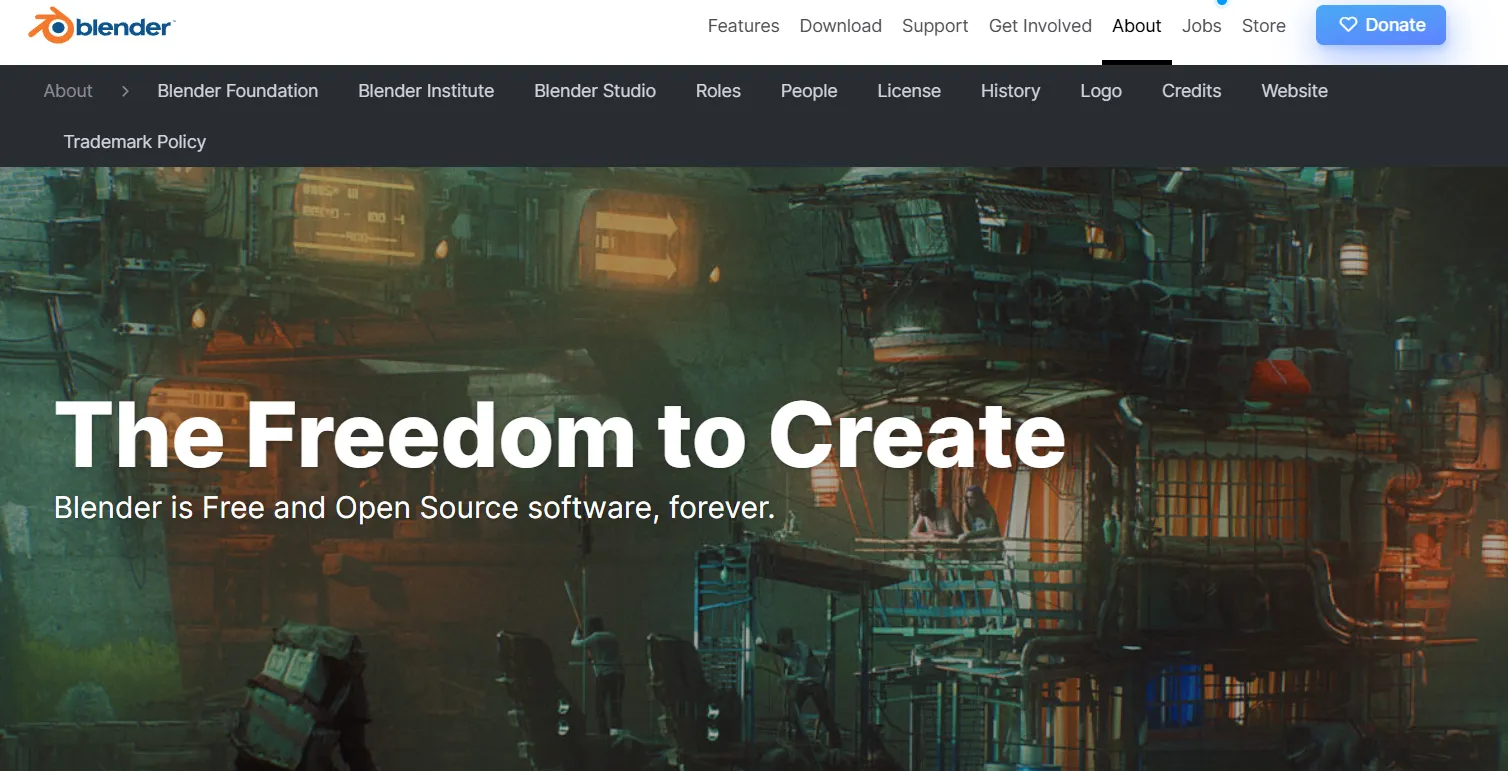Open the Blender Studio page

(x=595, y=91)
